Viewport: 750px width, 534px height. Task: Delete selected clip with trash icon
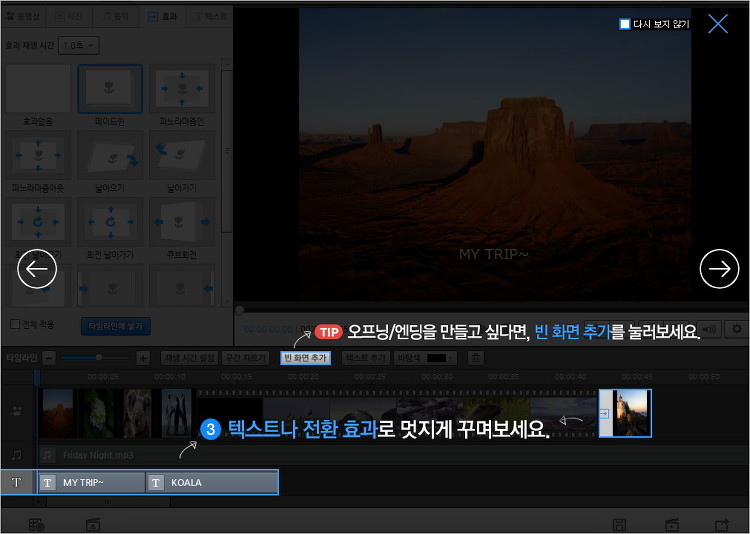(475, 357)
